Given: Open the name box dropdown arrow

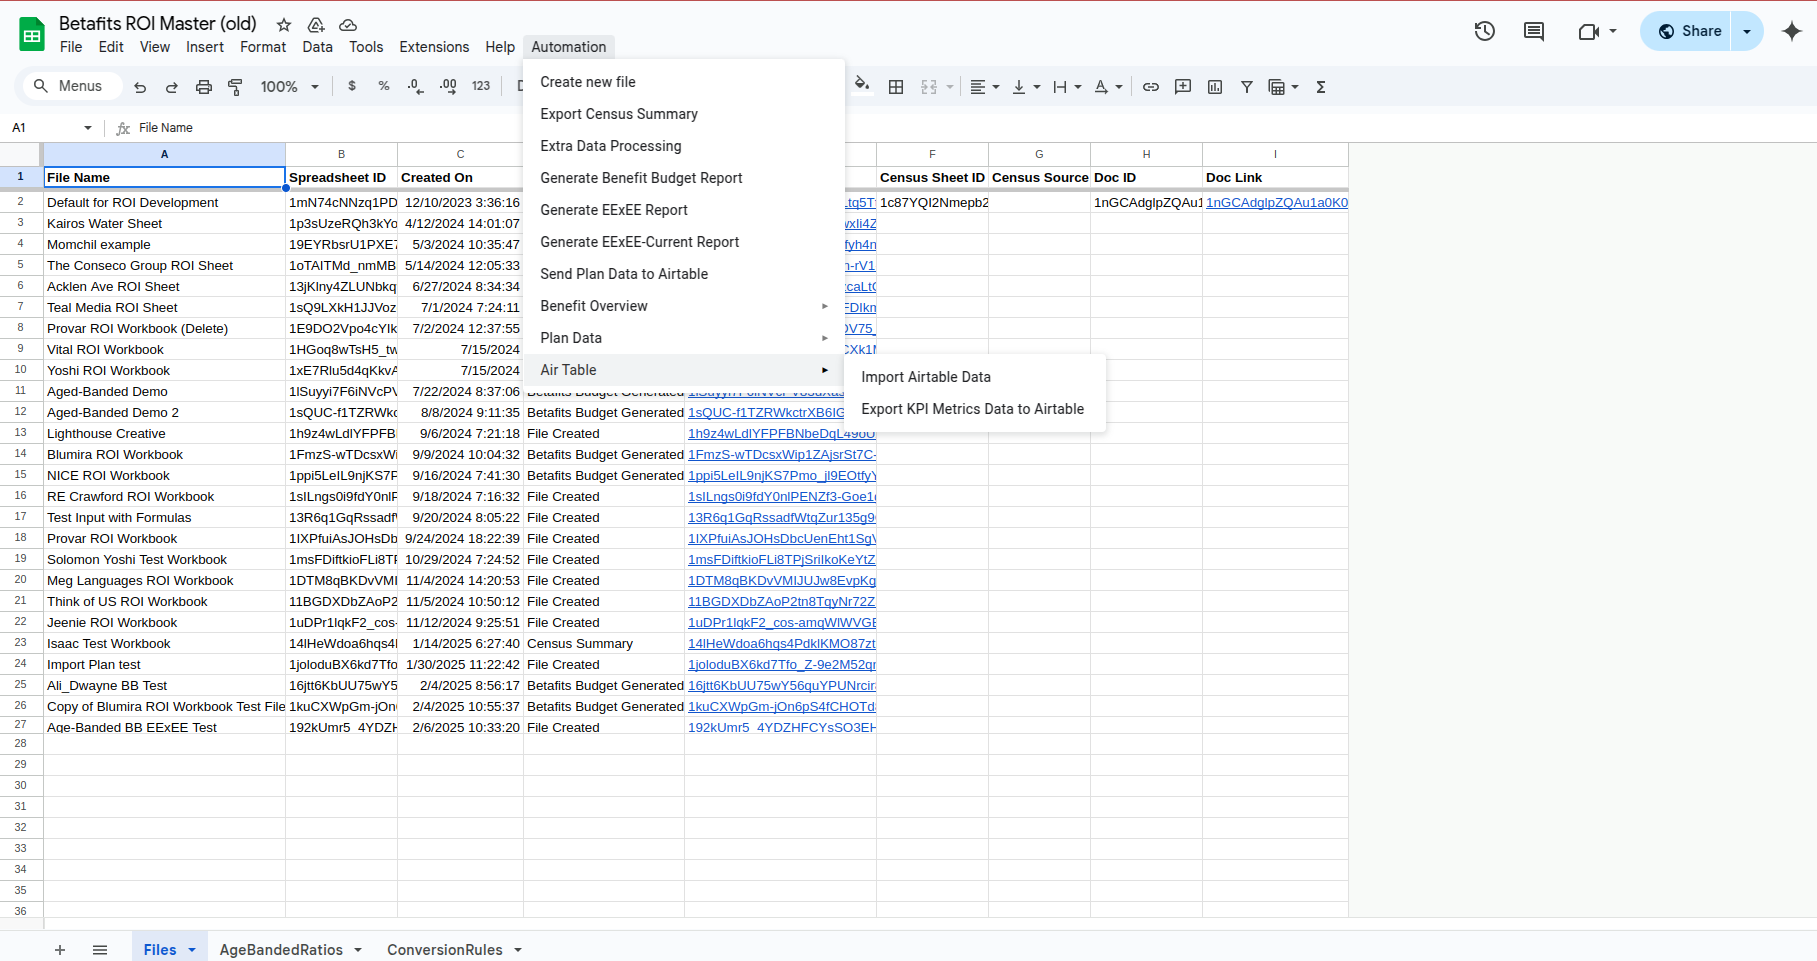Looking at the screenshot, I should coord(88,128).
